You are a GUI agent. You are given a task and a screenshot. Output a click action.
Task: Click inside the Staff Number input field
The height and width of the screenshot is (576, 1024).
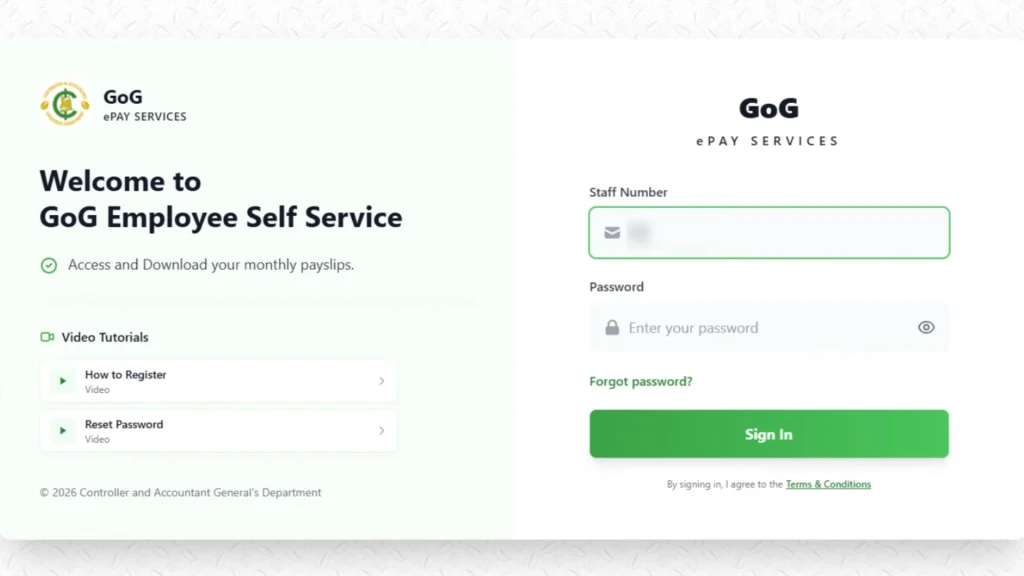[x=769, y=232]
